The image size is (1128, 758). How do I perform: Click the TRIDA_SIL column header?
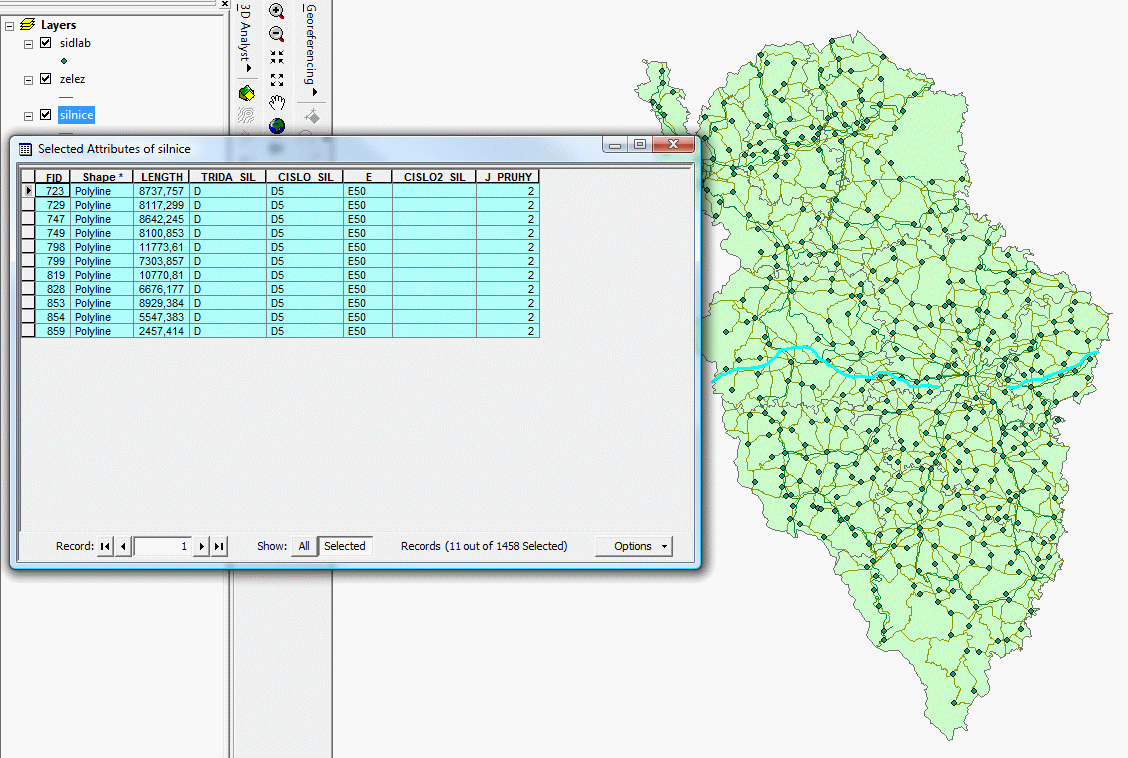tap(227, 177)
